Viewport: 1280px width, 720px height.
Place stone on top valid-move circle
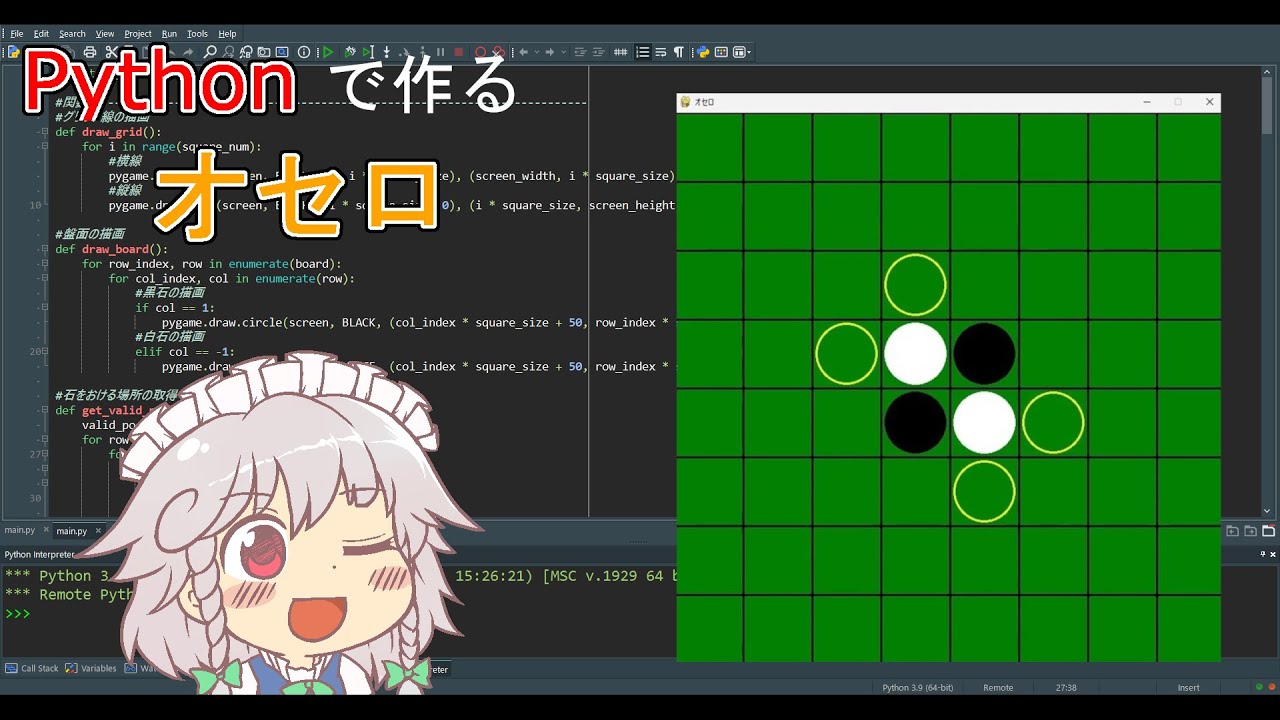(915, 284)
